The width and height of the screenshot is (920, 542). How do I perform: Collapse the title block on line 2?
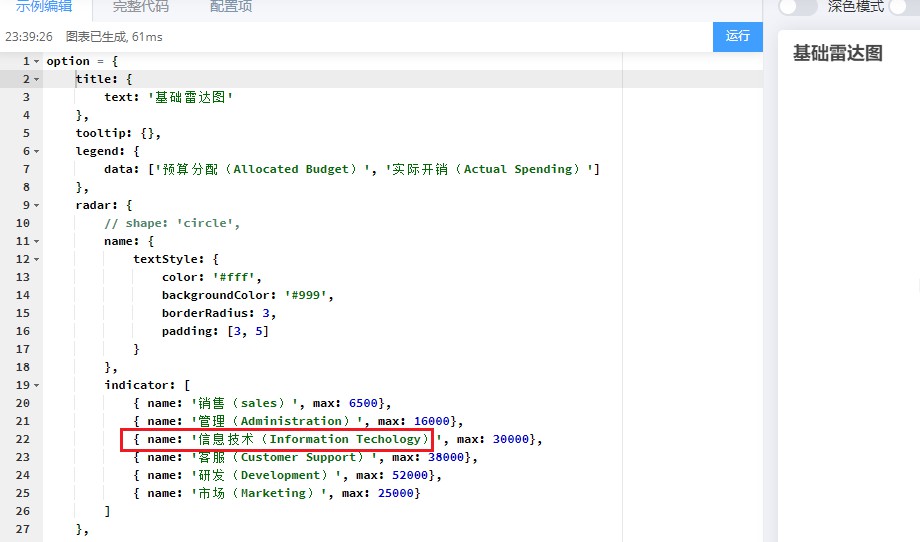[36, 79]
